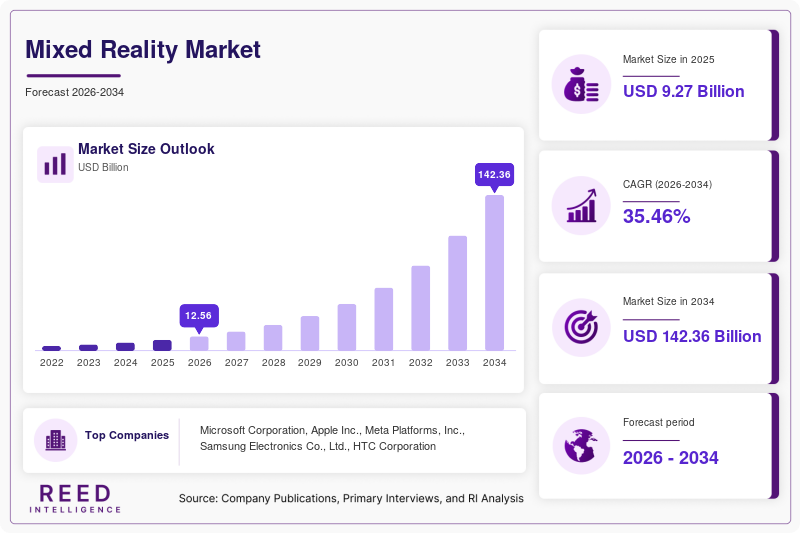Click the globe icon beside Forecast period
800x533 pixels.
(x=581, y=446)
